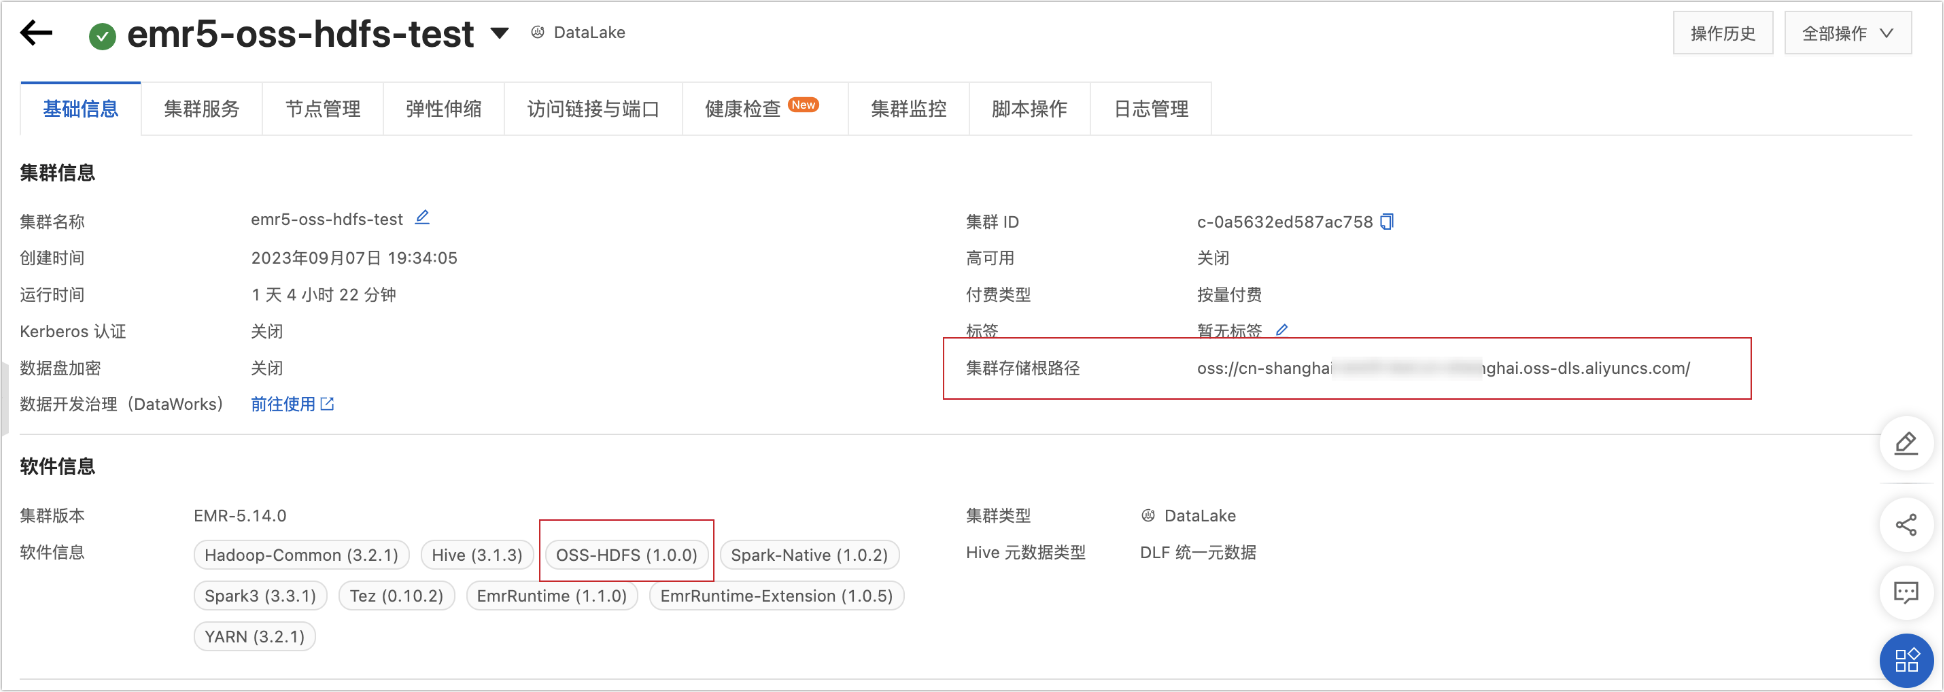Image resolution: width=1944 pixels, height=692 pixels.
Task: Click the DataLake icon beside 集群类型 value
Action: coord(1148,516)
